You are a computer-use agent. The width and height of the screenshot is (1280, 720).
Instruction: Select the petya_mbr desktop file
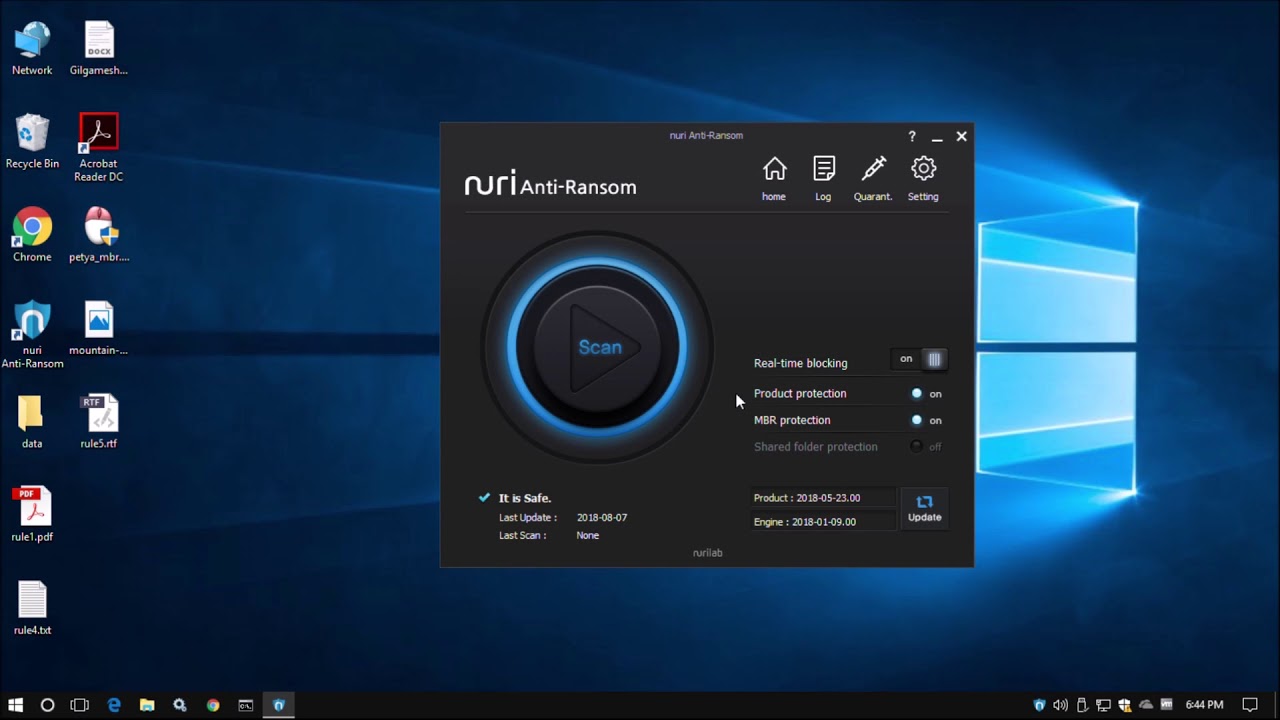click(x=99, y=235)
